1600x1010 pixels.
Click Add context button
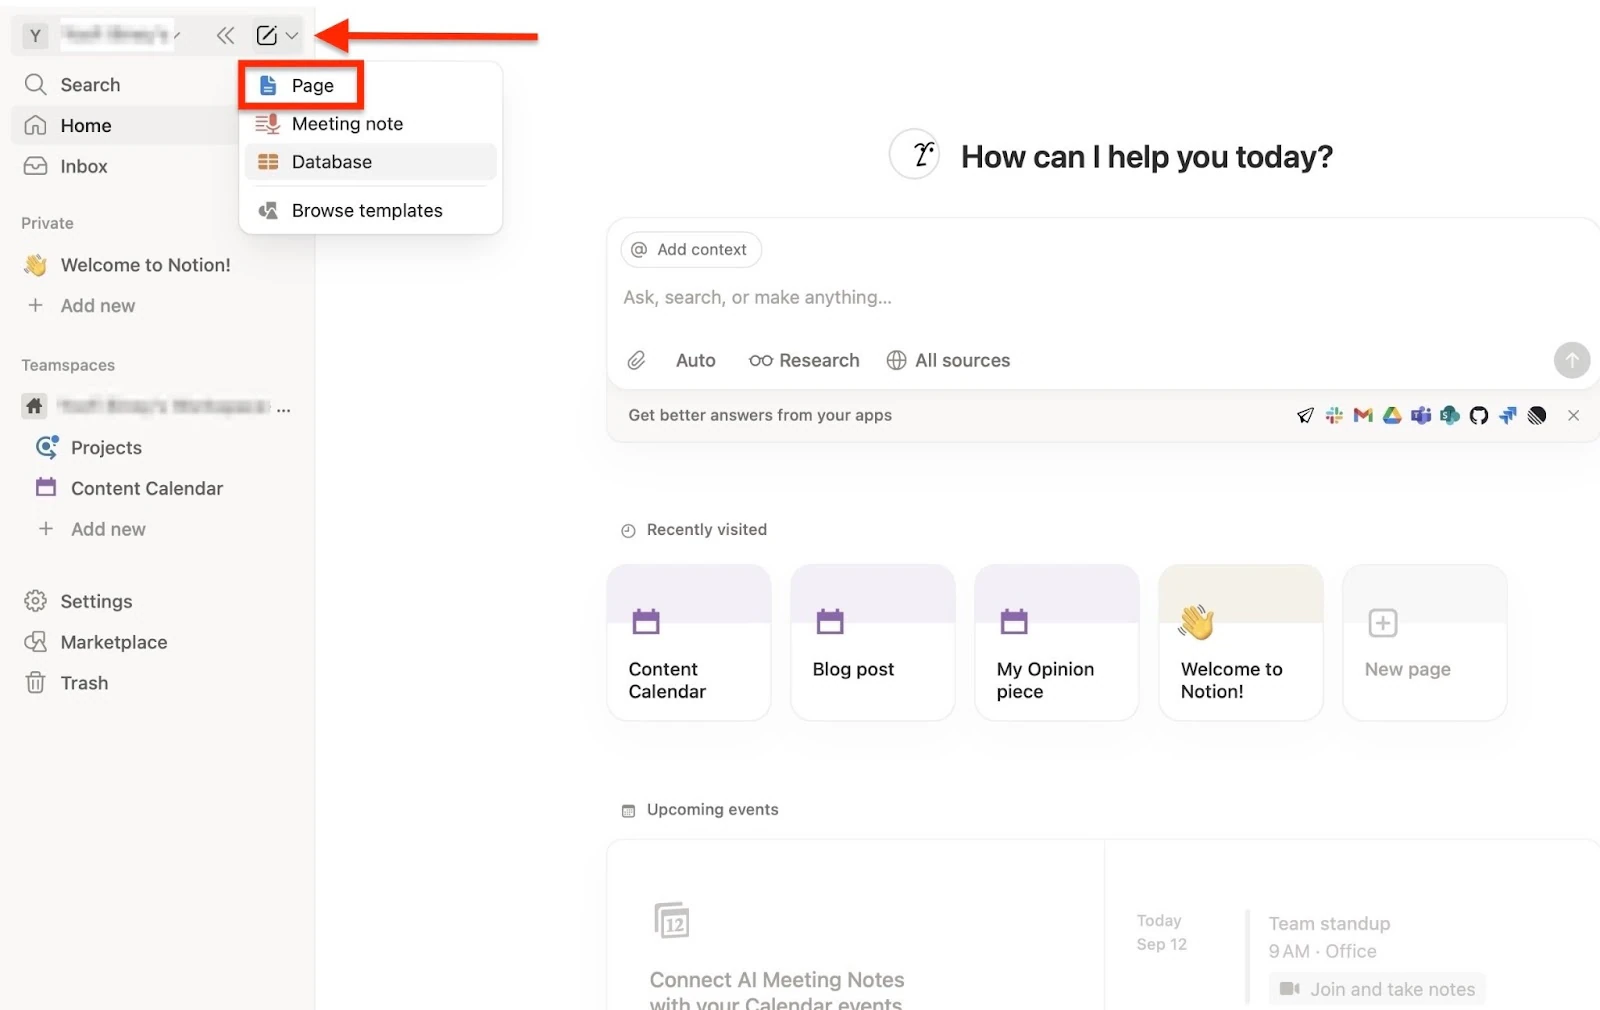coord(691,250)
